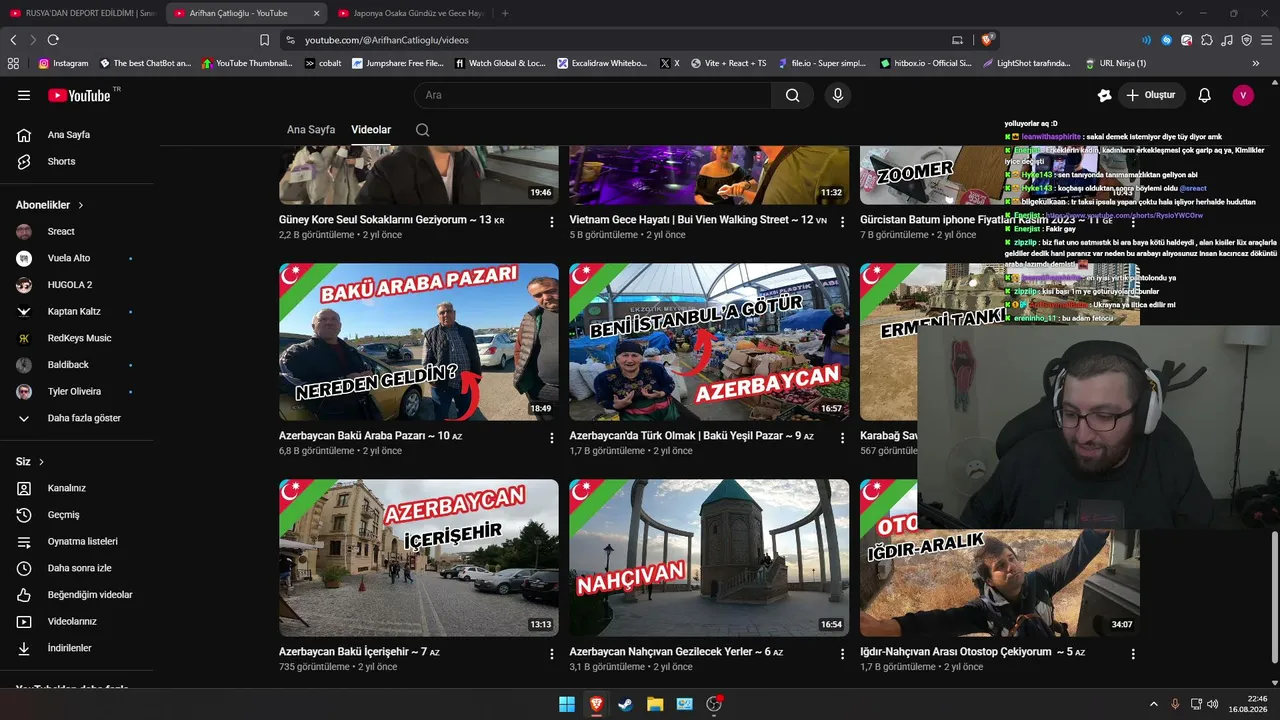The image size is (1280, 720).
Task: Open the Excalidraw Whiteboard bookmark
Action: click(603, 63)
